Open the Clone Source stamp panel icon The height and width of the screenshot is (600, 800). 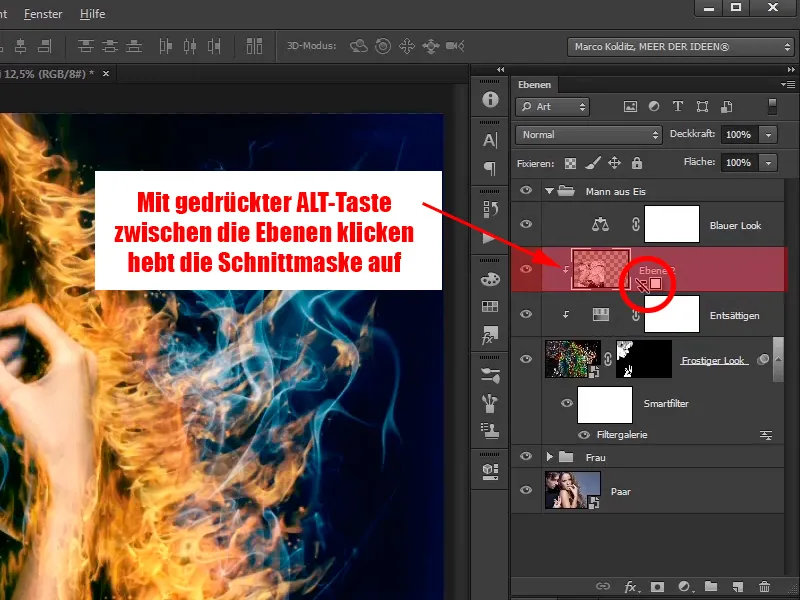pos(490,431)
